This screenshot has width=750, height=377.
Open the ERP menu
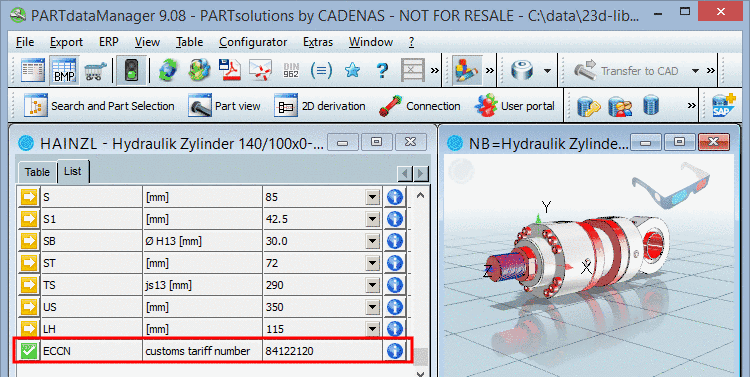(109, 42)
